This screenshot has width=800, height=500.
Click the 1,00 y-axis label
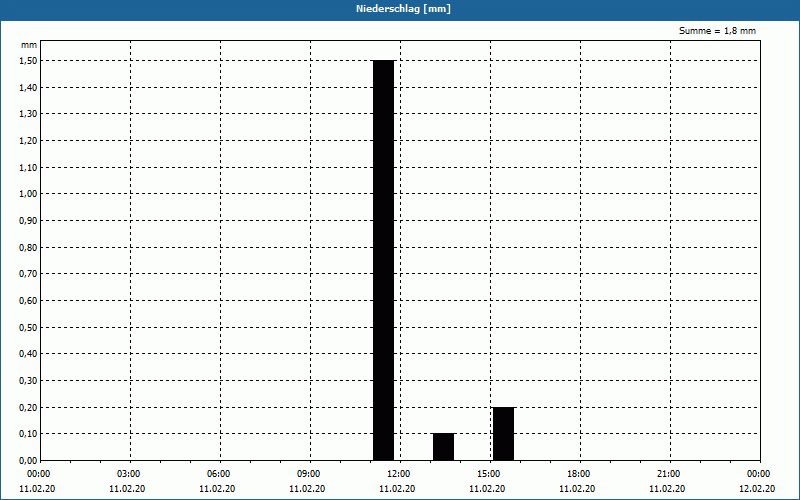pyautogui.click(x=28, y=194)
